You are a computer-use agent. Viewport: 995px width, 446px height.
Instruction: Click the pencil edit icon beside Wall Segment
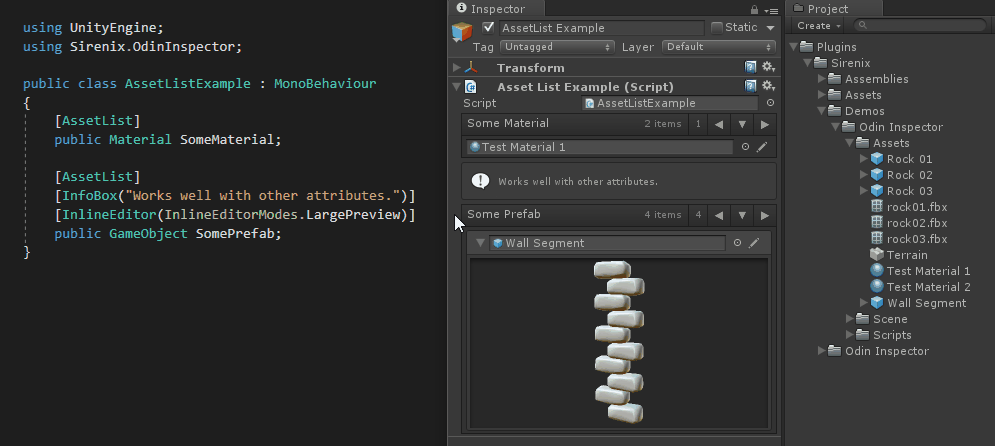(x=754, y=243)
